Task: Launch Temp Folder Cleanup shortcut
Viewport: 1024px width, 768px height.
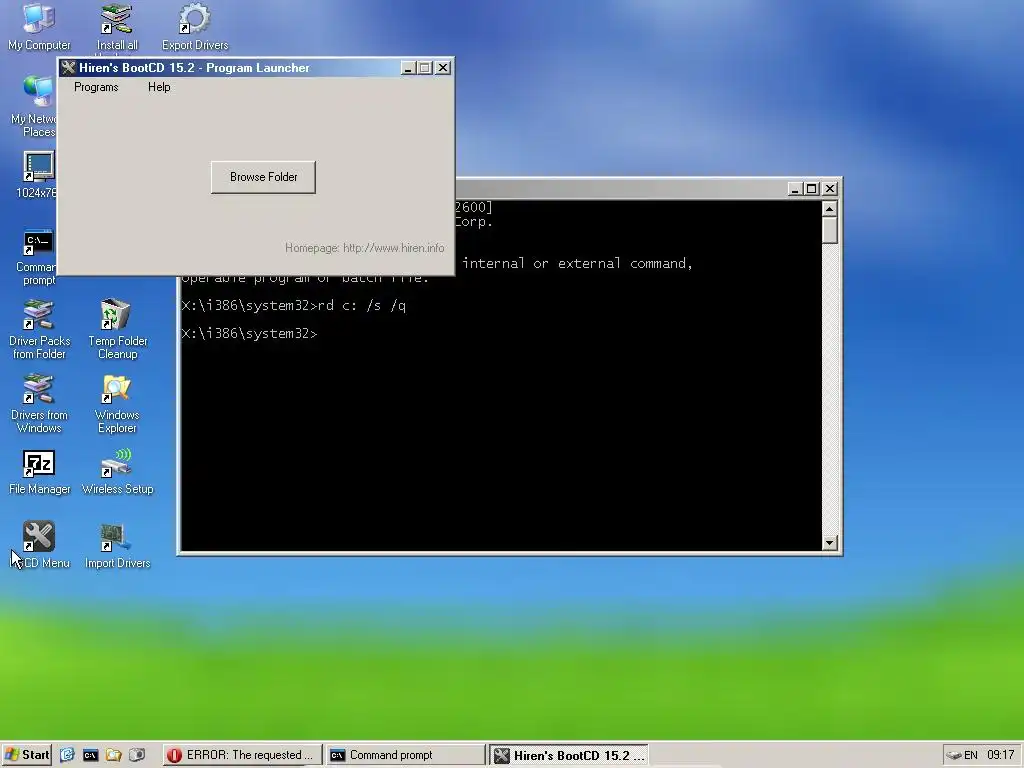Action: point(118,330)
